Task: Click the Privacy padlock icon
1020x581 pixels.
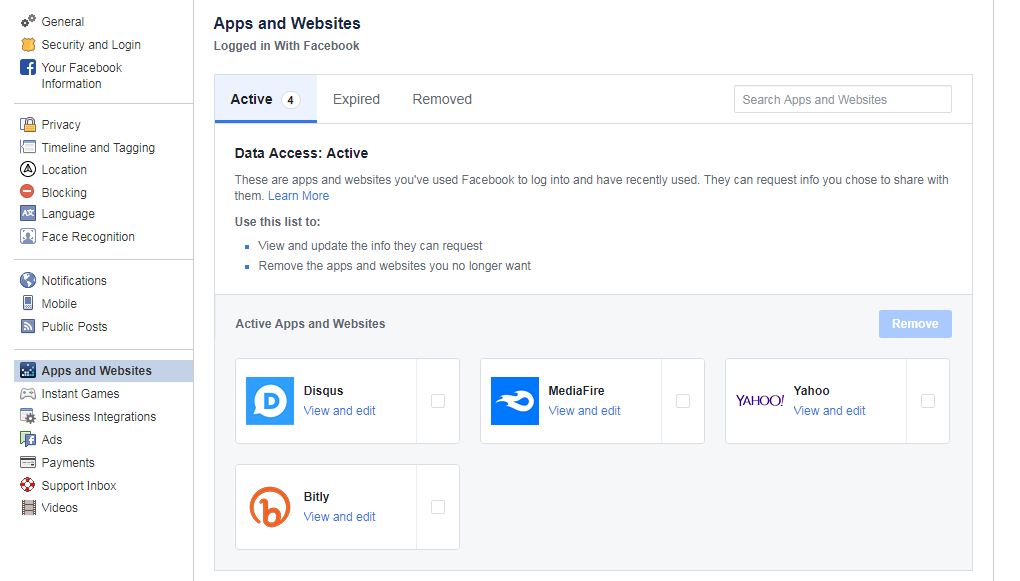Action: pyautogui.click(x=28, y=124)
